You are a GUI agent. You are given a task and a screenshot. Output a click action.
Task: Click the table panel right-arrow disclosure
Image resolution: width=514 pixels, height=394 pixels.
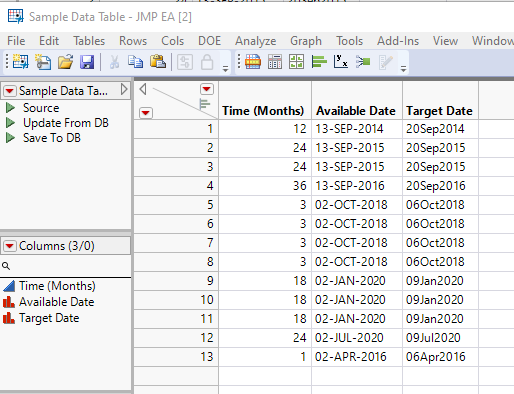[x=124, y=89]
